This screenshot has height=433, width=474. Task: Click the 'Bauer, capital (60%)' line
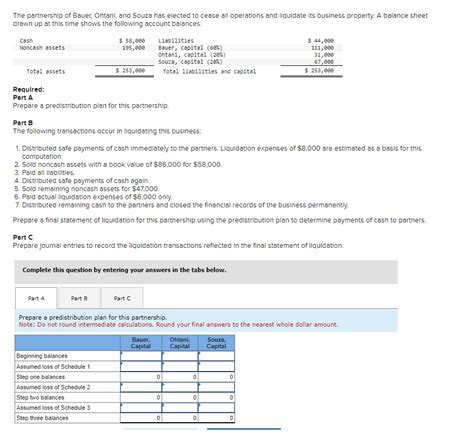[190, 48]
